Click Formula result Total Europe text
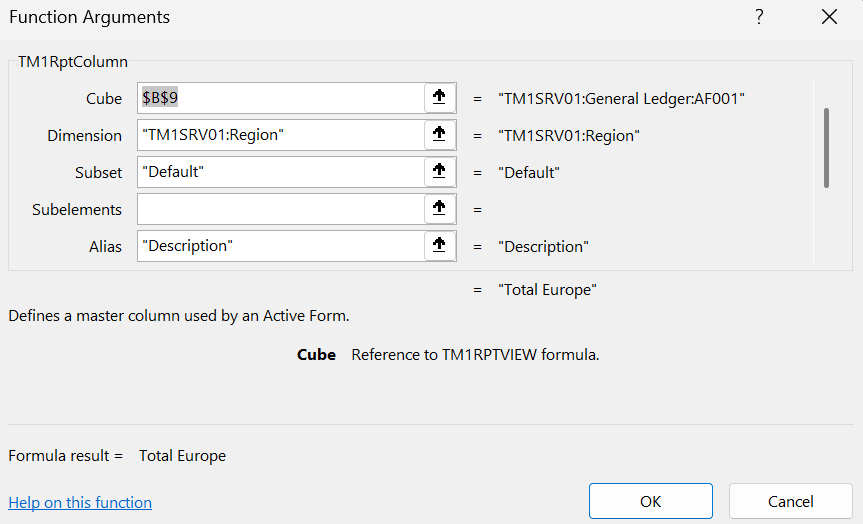The width and height of the screenshot is (863, 524). tap(182, 456)
